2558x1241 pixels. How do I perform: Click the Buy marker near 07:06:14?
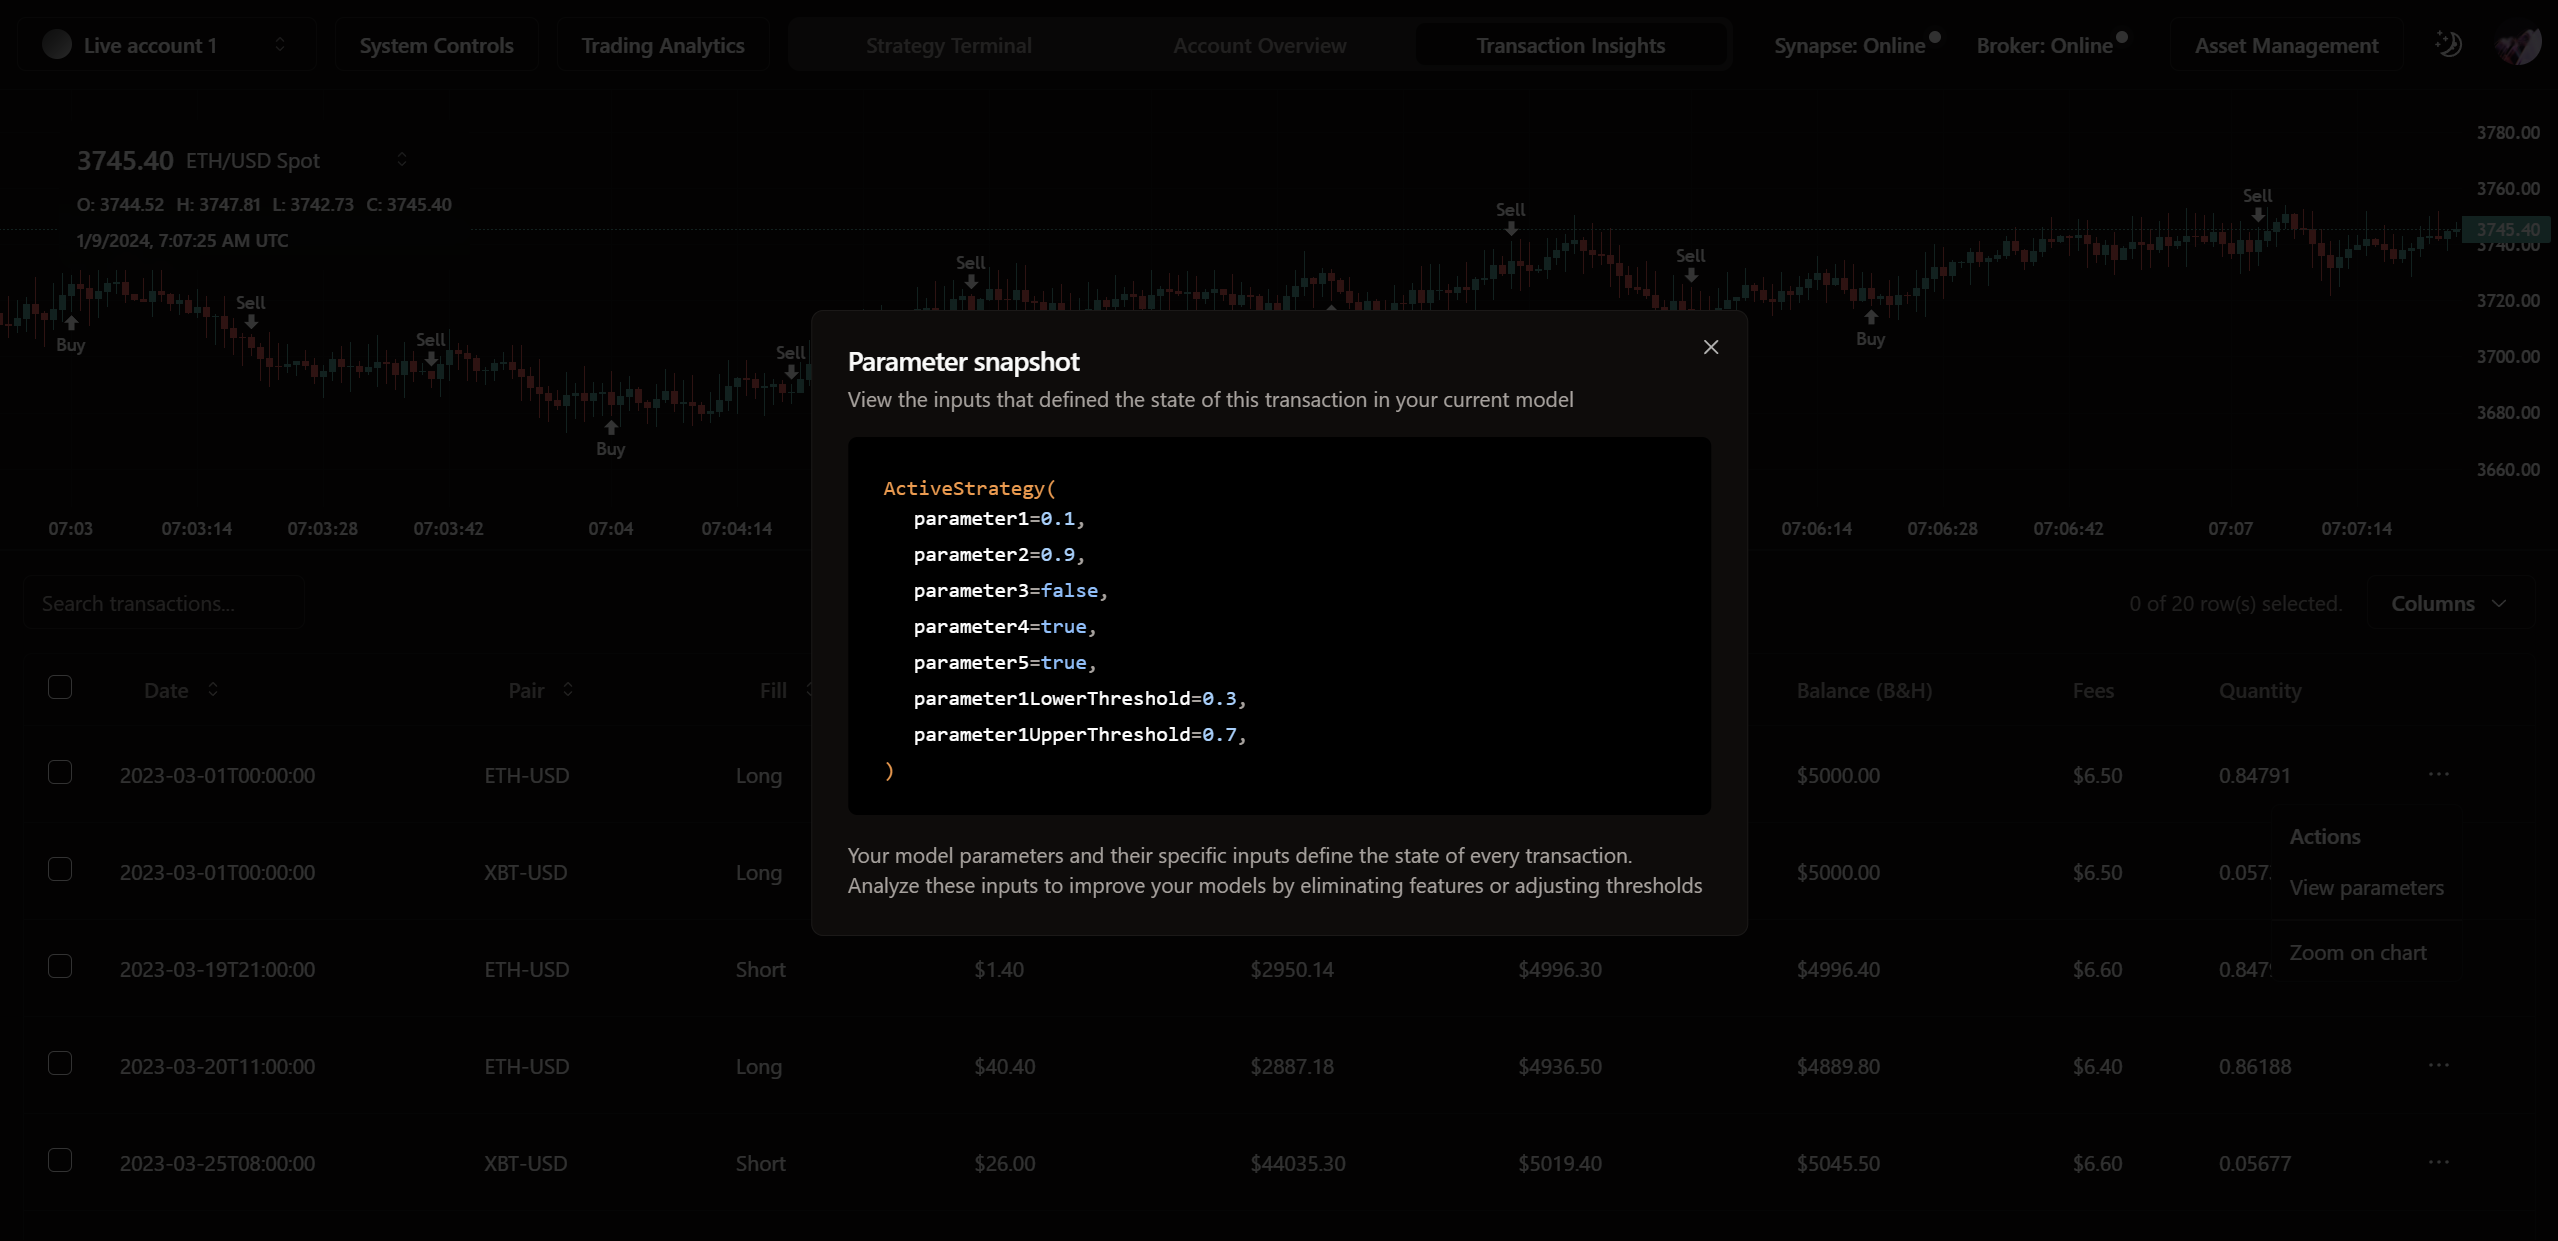(1870, 329)
